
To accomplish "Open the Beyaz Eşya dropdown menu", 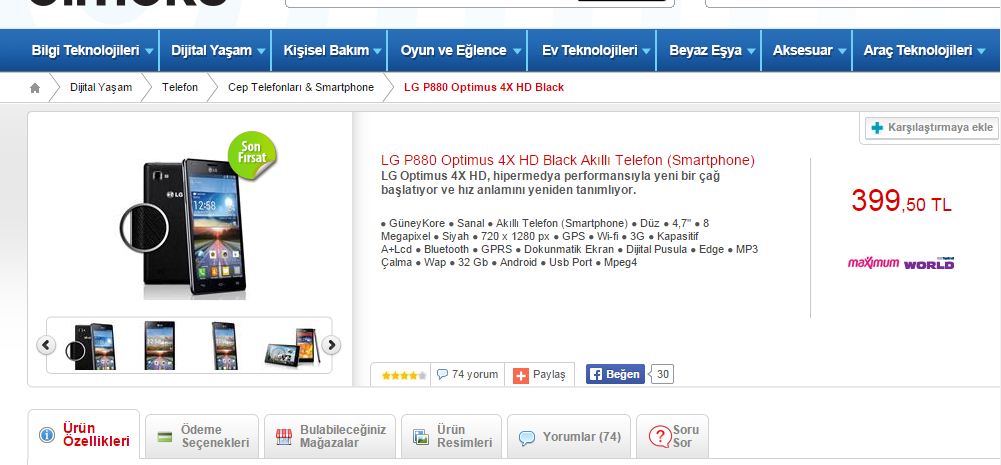I will click(711, 50).
